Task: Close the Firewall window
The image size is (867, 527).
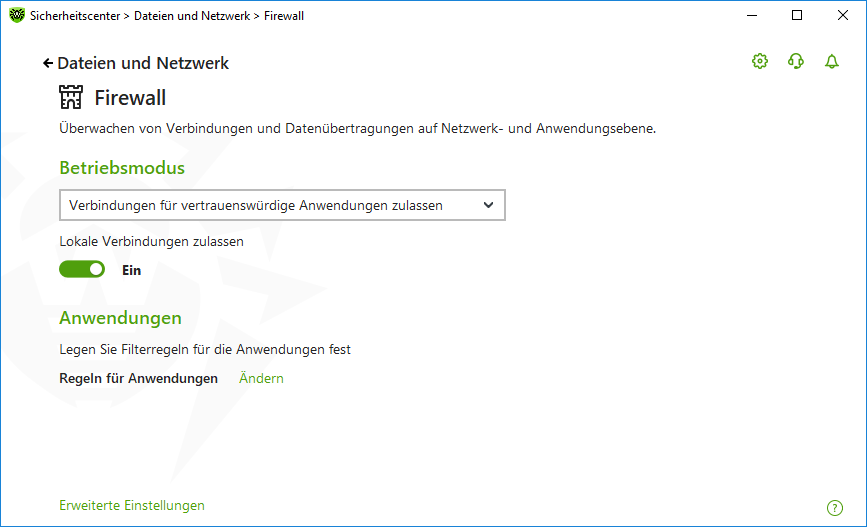Action: pos(843,15)
